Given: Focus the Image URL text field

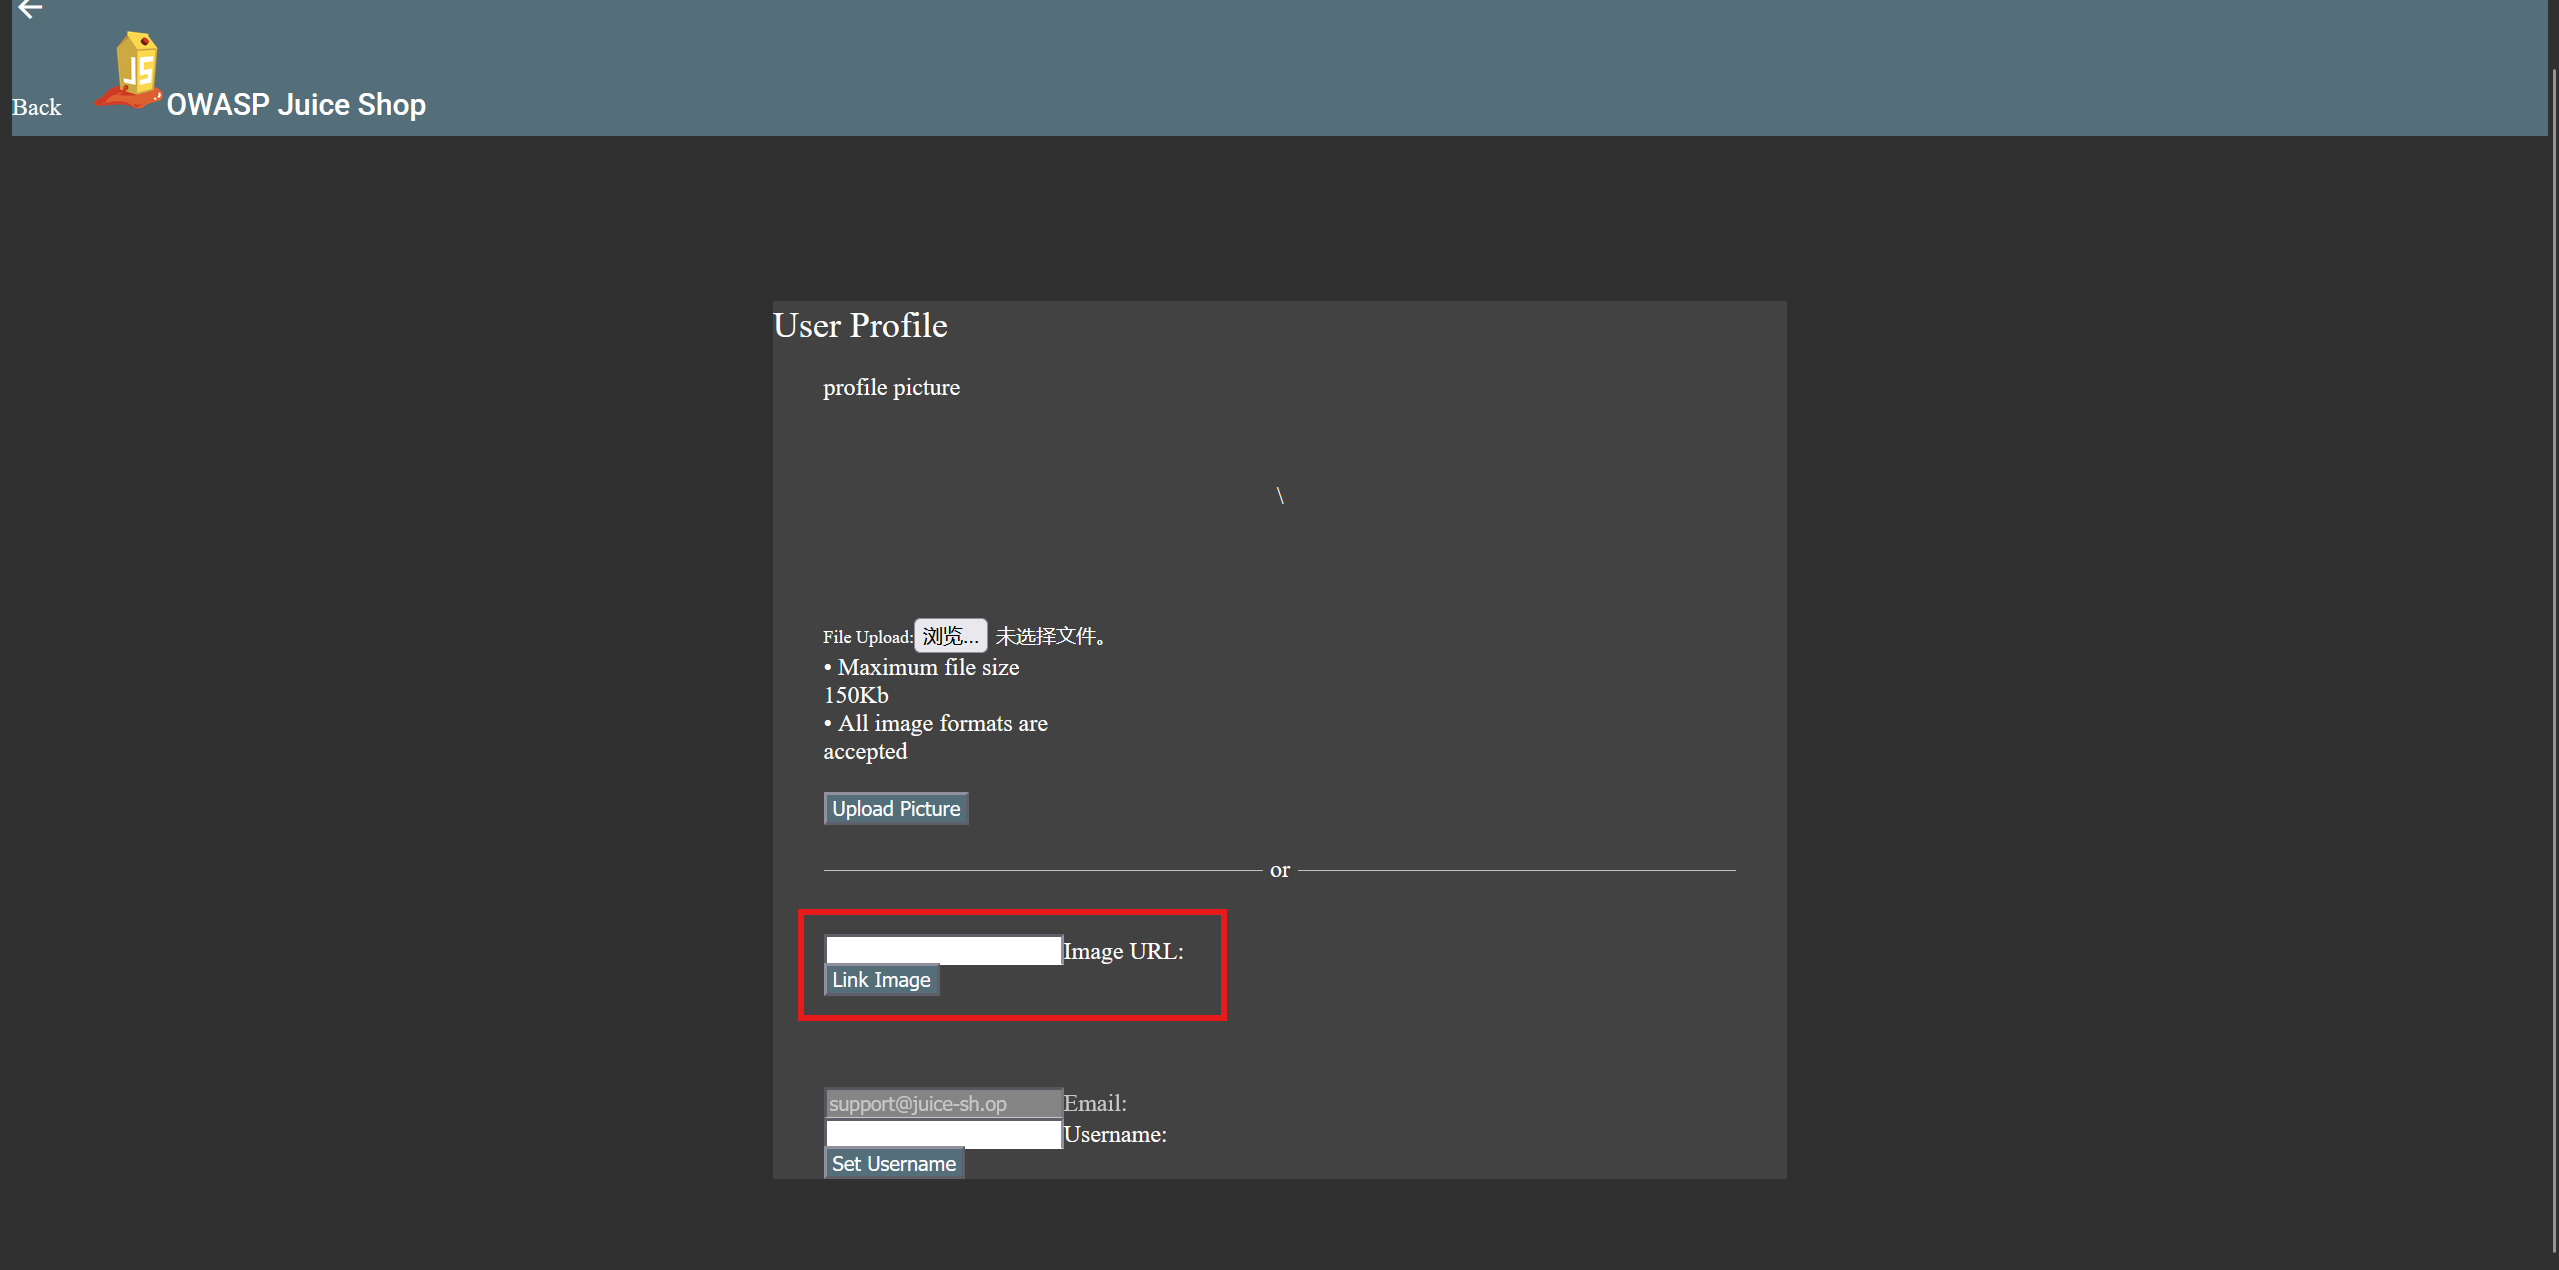Looking at the screenshot, I should point(942,950).
